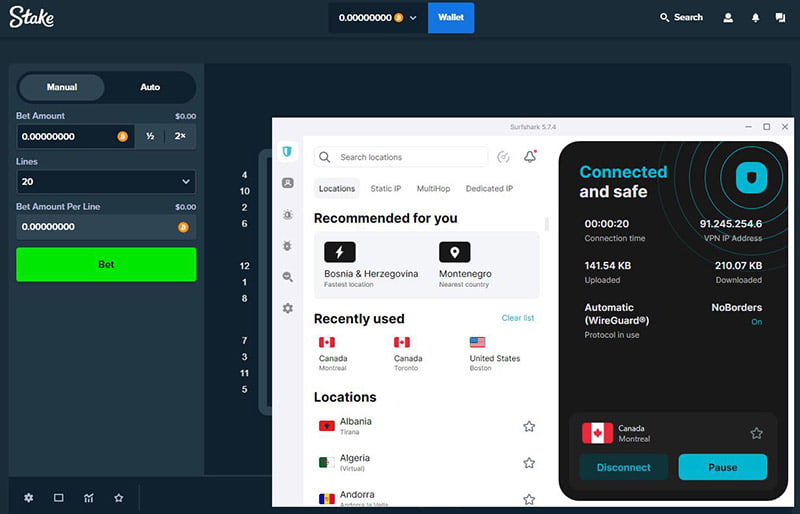Favorite connected Canada Montreal with star

click(756, 433)
